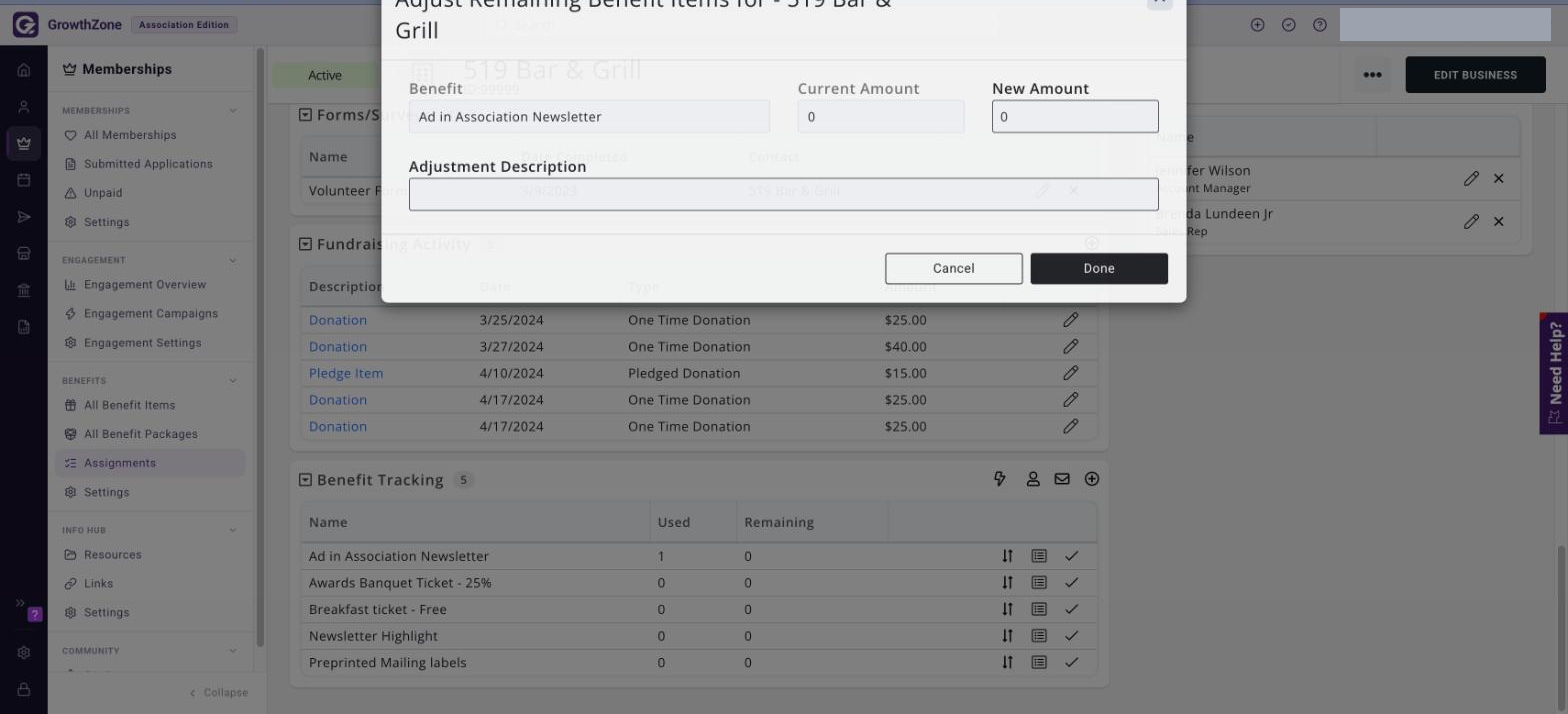Viewport: 1568px width, 714px height.
Task: Collapse the ENGAGEMENT sidebar group
Action: (233, 260)
